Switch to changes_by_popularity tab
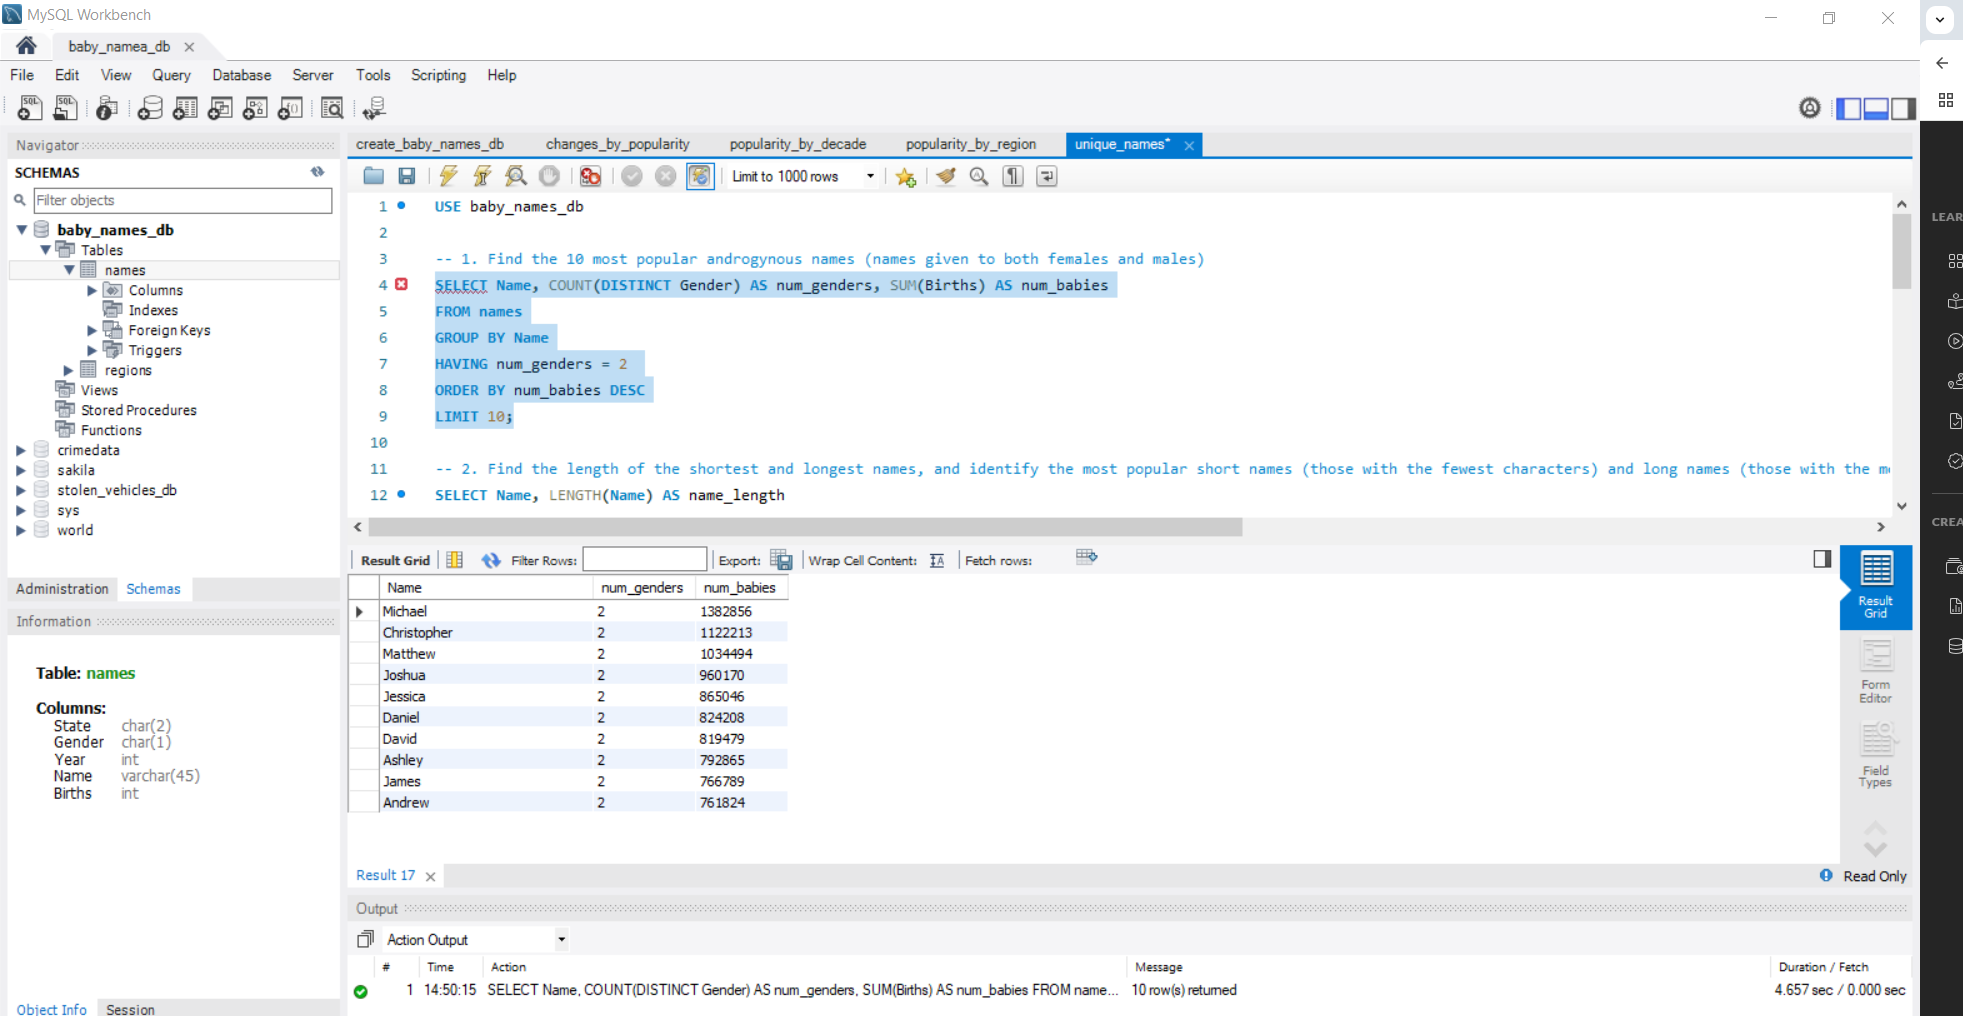 (617, 144)
